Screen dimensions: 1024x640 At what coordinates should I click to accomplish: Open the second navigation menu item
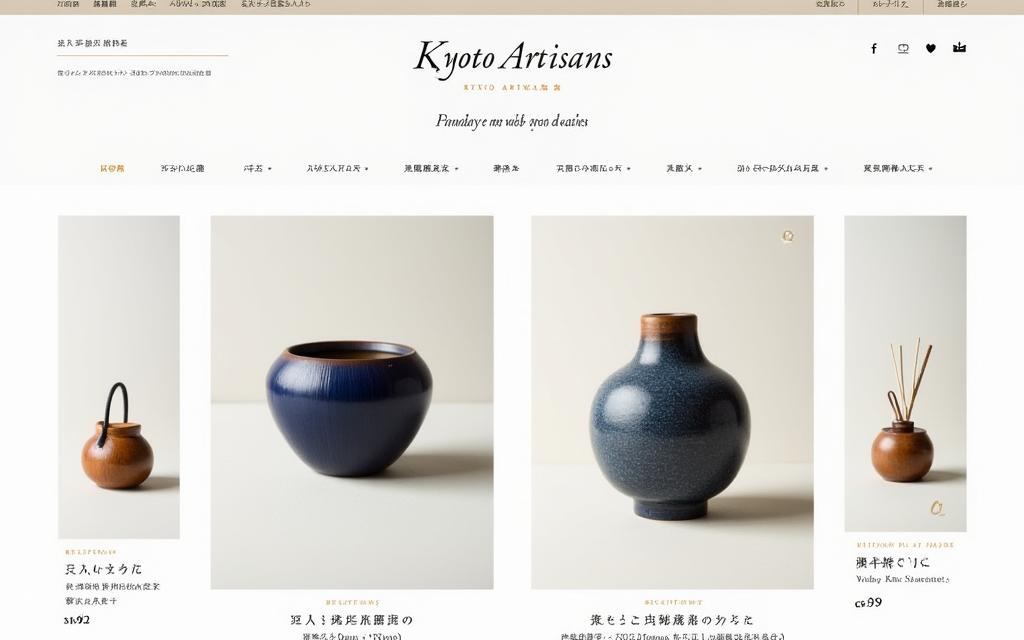click(x=182, y=168)
